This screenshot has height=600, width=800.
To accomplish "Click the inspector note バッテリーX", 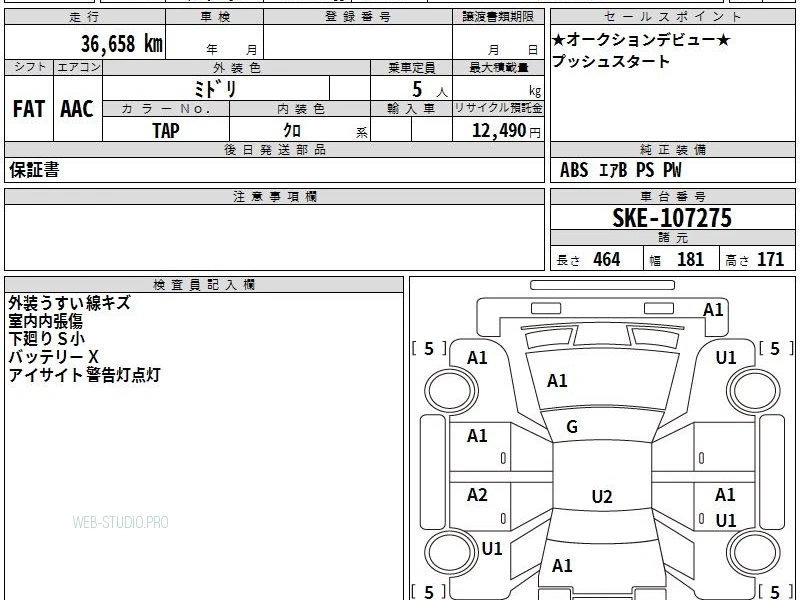I will tap(53, 357).
